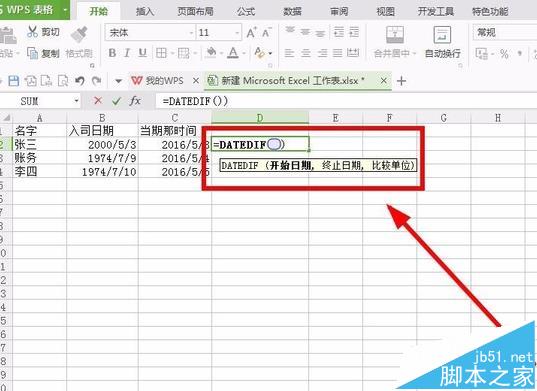This screenshot has width=537, height=391.
Task: Click the Copy (复制) icon
Action: (33, 53)
